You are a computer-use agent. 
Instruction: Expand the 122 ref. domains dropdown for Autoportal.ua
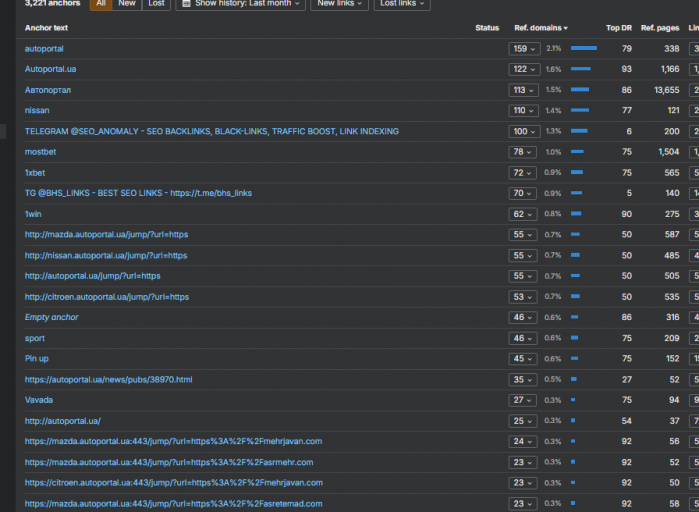coord(524,69)
